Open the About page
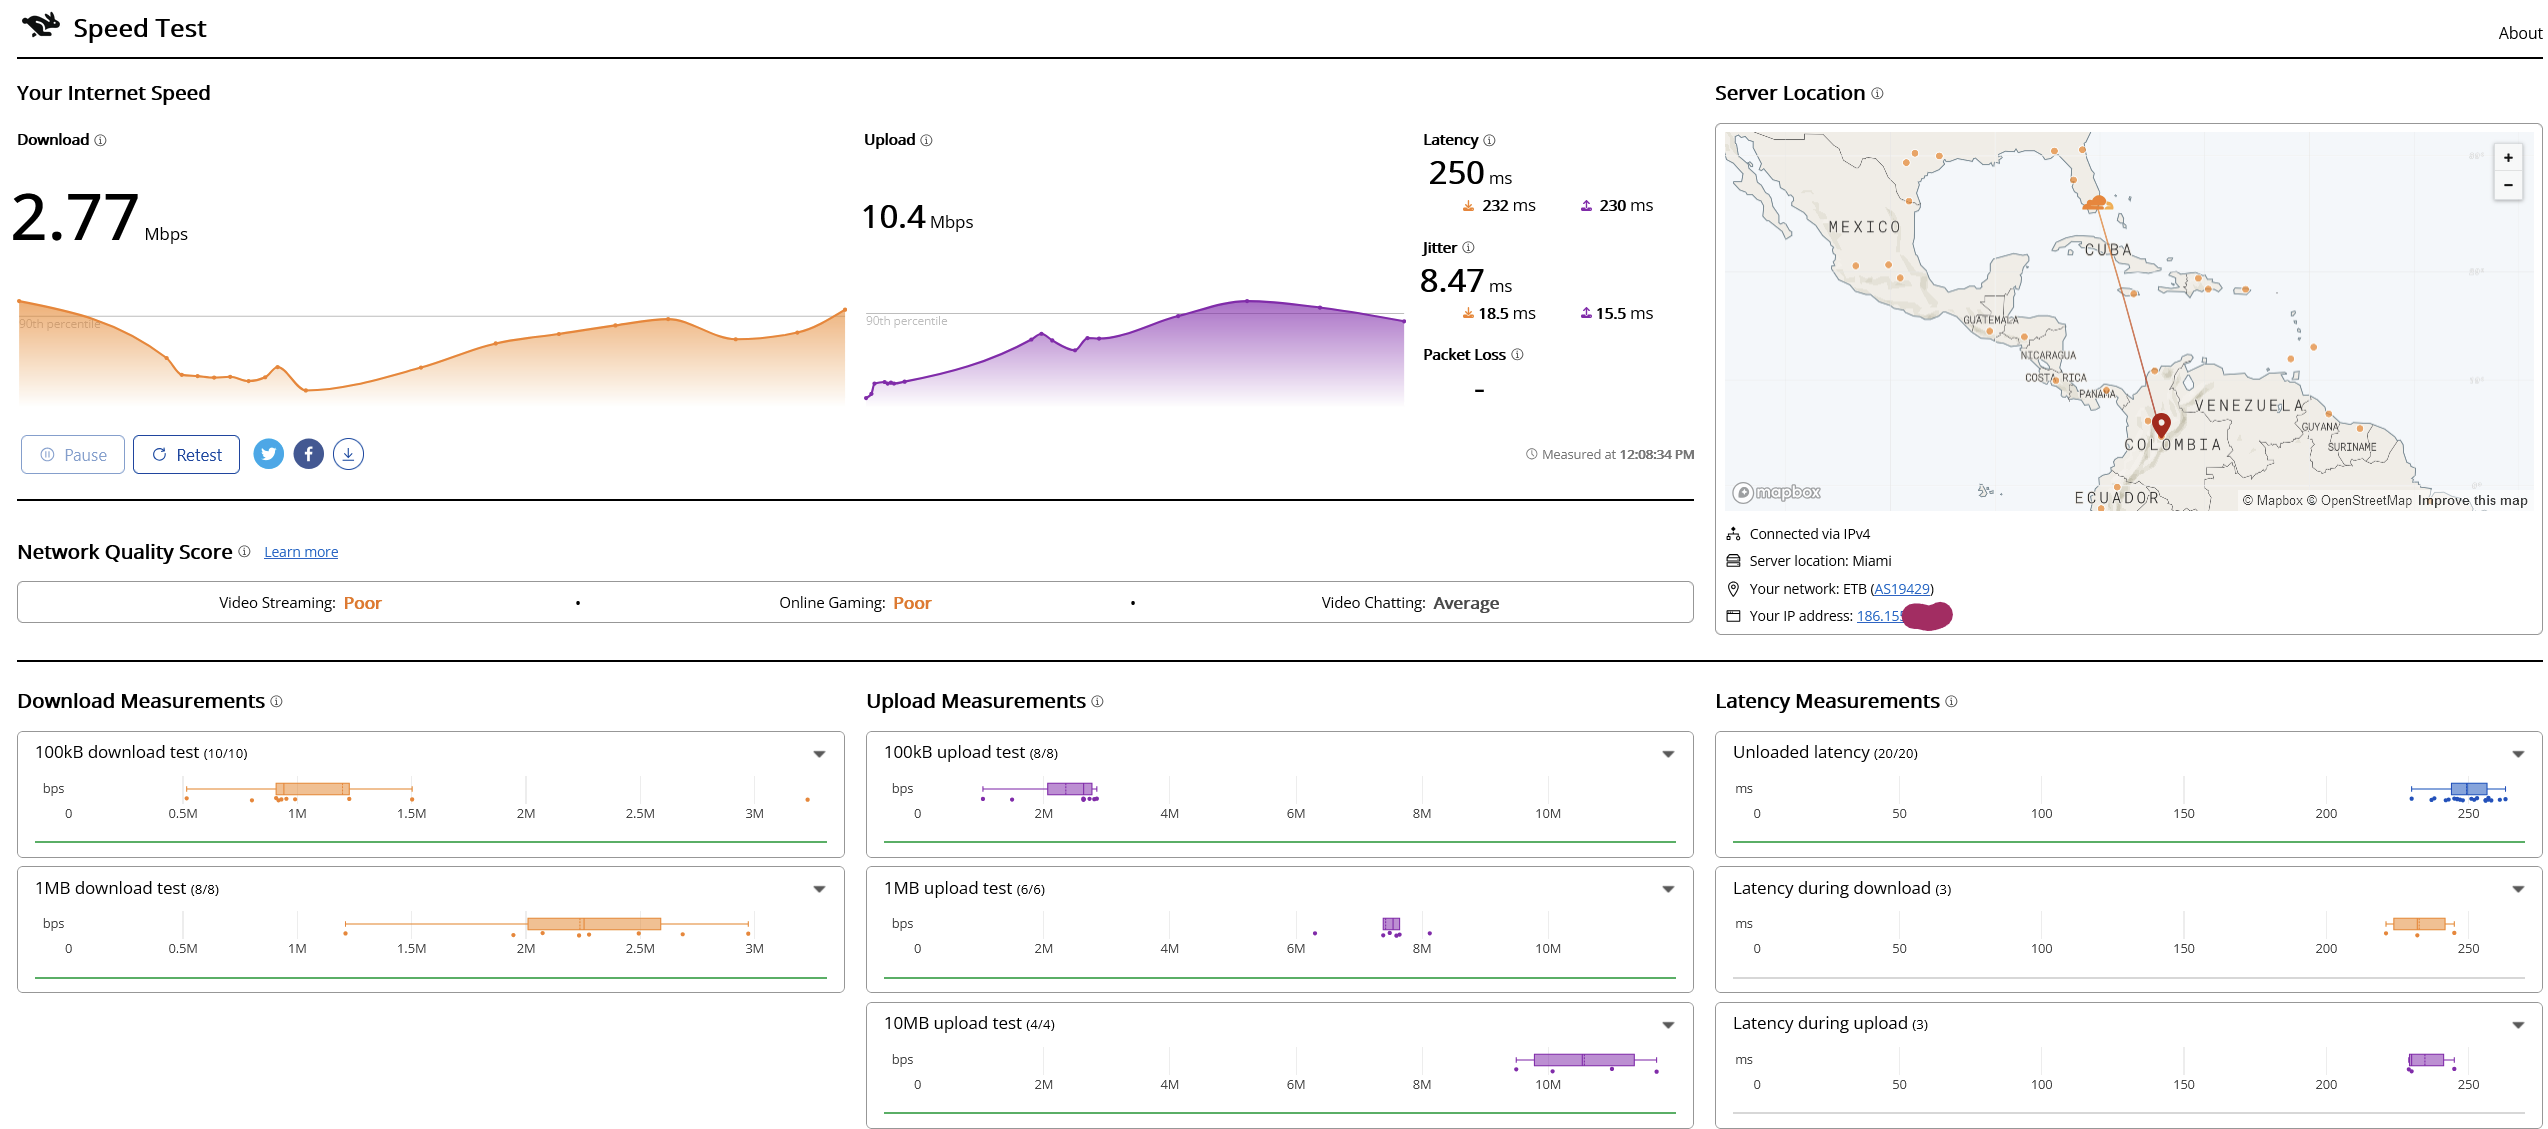The height and width of the screenshot is (1129, 2548). point(2519,33)
